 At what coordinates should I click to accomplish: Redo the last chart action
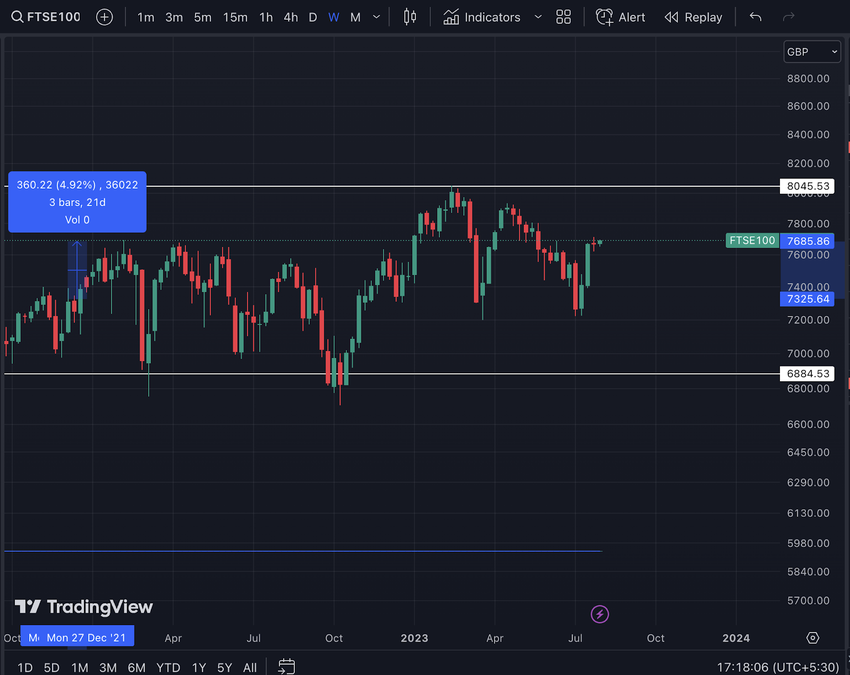(789, 17)
